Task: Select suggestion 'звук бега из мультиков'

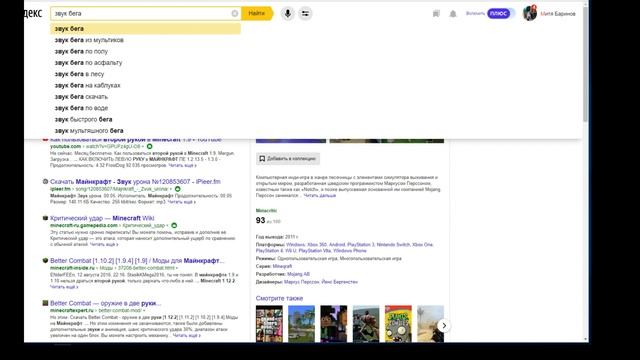Action: point(145,40)
